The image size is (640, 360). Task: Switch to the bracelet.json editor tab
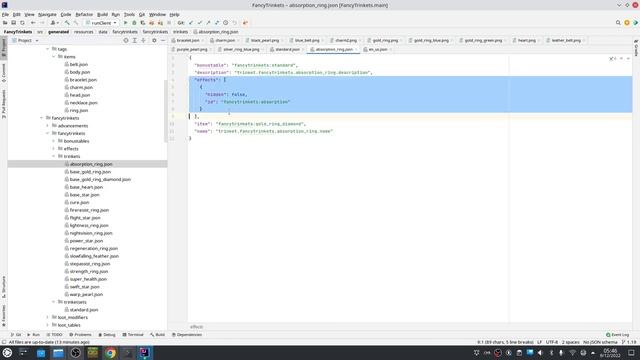(188, 40)
